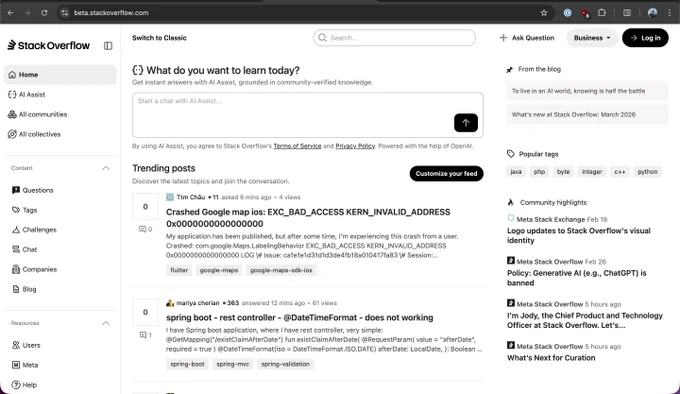Open Privacy Policy link
The width and height of the screenshot is (680, 394).
(355, 146)
